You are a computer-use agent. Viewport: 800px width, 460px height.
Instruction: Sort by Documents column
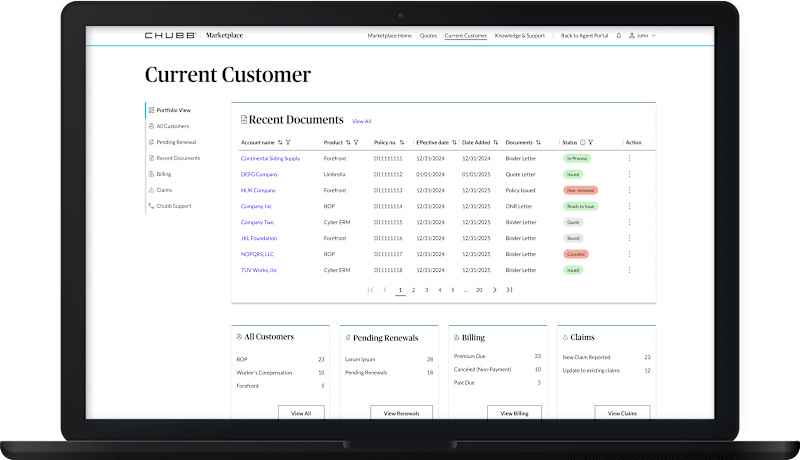(x=538, y=142)
